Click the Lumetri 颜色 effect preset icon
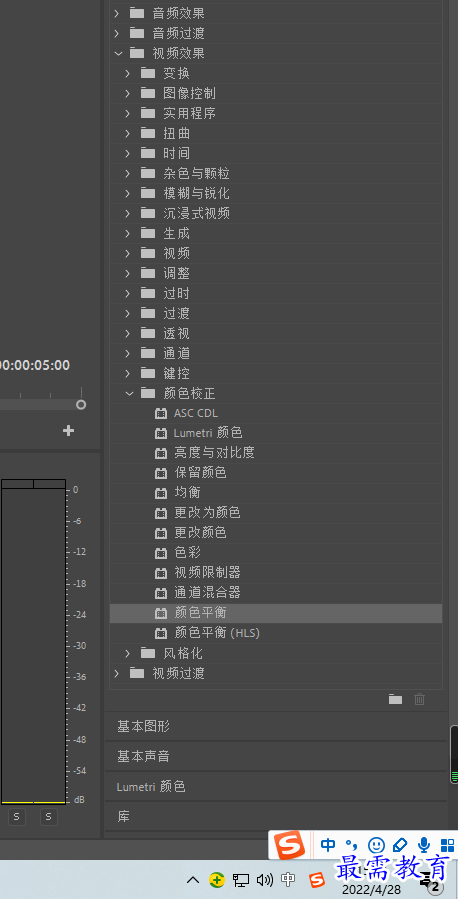The width and height of the screenshot is (458, 899). (161, 433)
